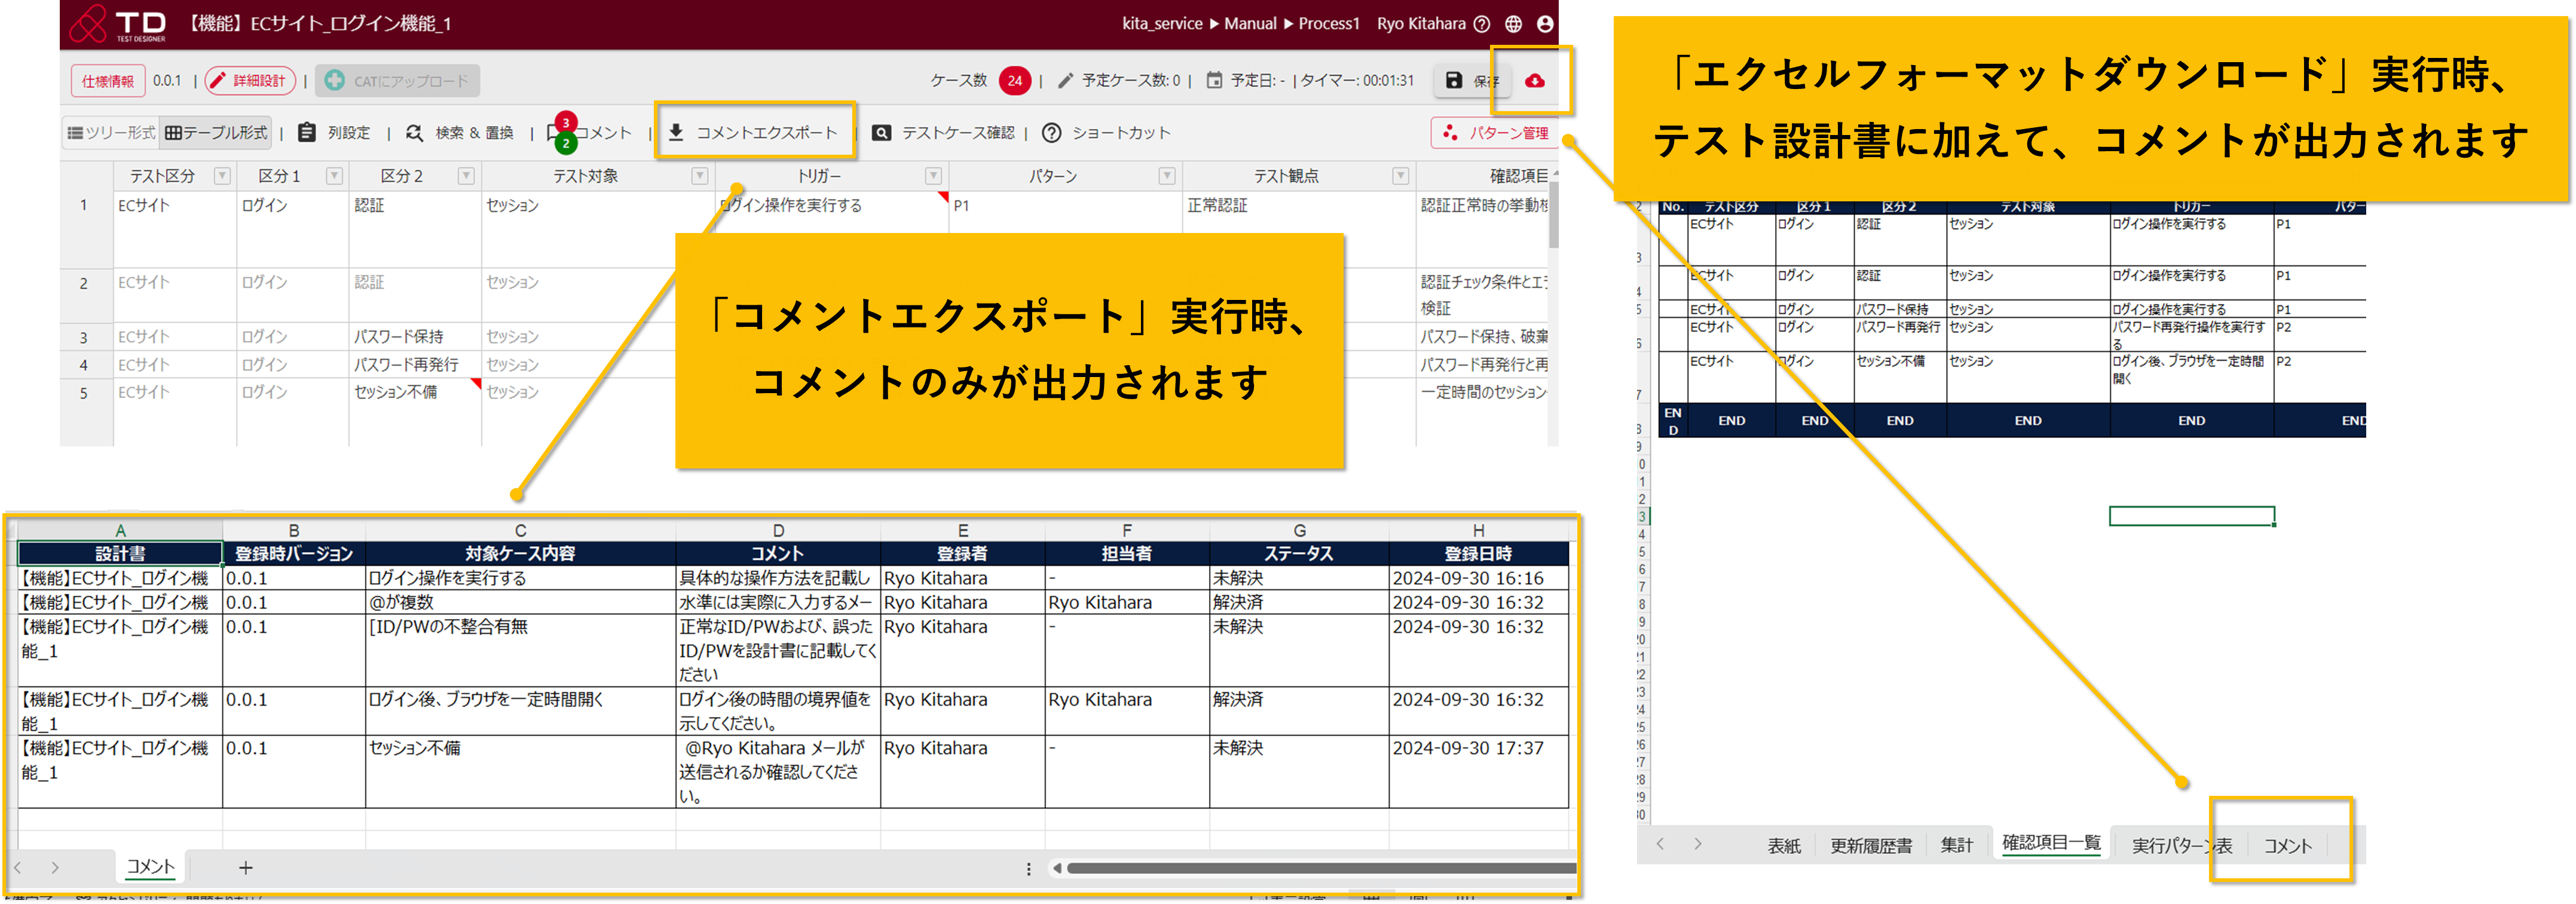The height and width of the screenshot is (904, 2576).
Task: Click the パターン管理 button
Action: click(x=1495, y=133)
